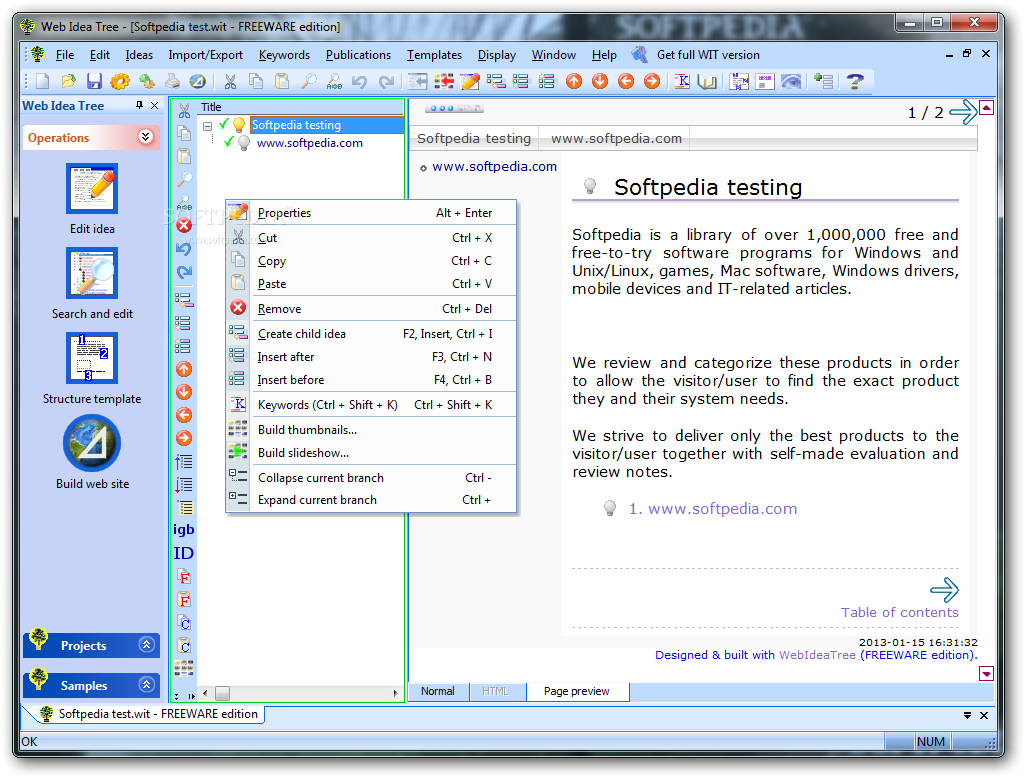Click the A-to-B Replace icon in the top toolbar
1025x778 pixels.
pos(334,81)
